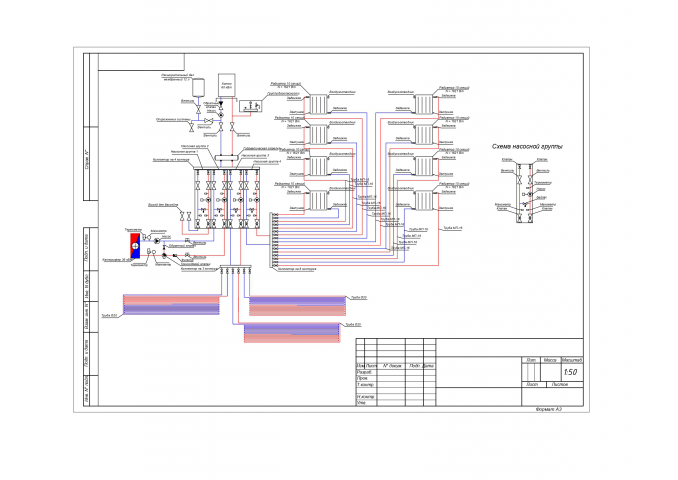
Task: Select the lowest underfloor heating loop
Action: (x=292, y=333)
